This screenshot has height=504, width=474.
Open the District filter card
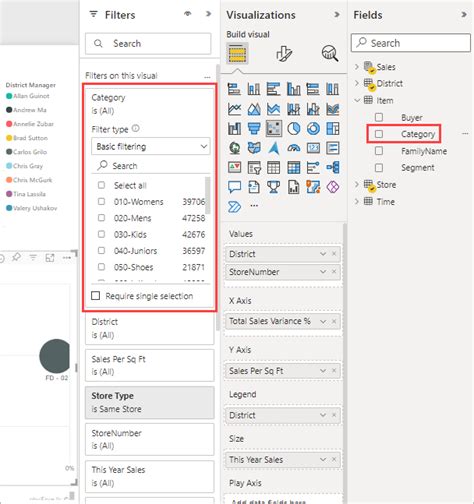pyautogui.click(x=149, y=328)
